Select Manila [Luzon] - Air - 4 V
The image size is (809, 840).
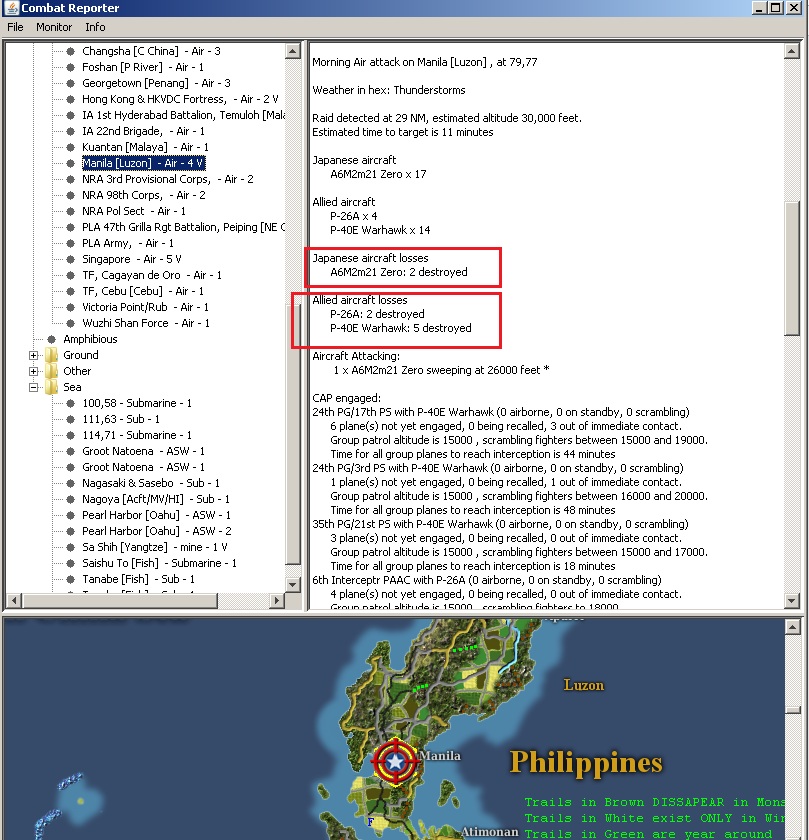tap(143, 163)
